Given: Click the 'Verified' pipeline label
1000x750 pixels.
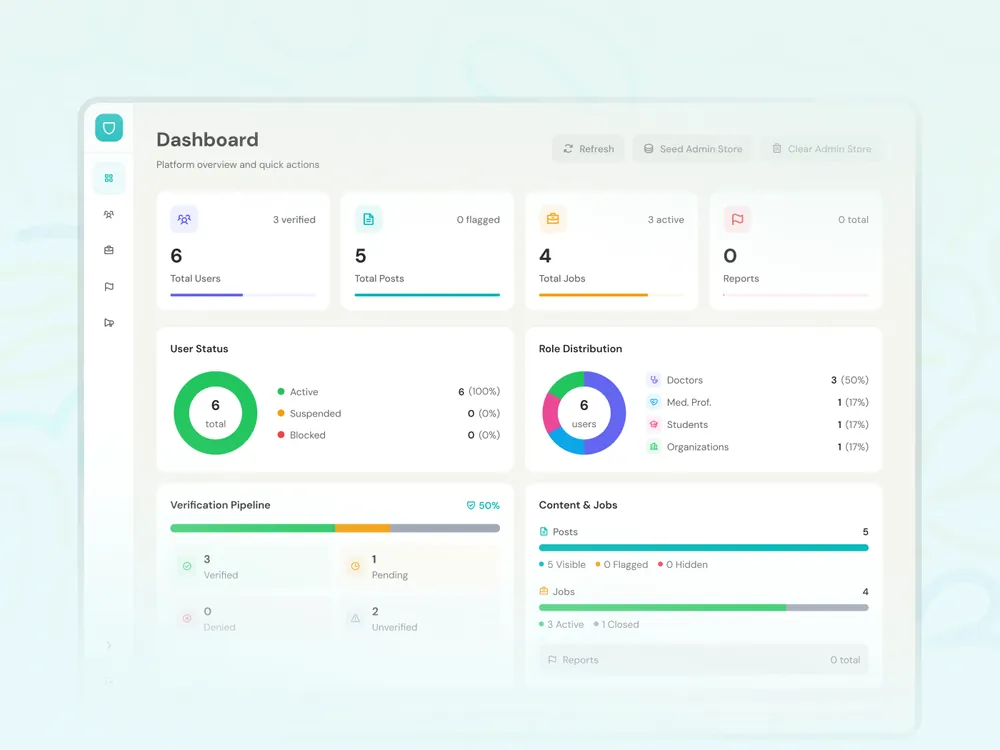Looking at the screenshot, I should coord(221,575).
